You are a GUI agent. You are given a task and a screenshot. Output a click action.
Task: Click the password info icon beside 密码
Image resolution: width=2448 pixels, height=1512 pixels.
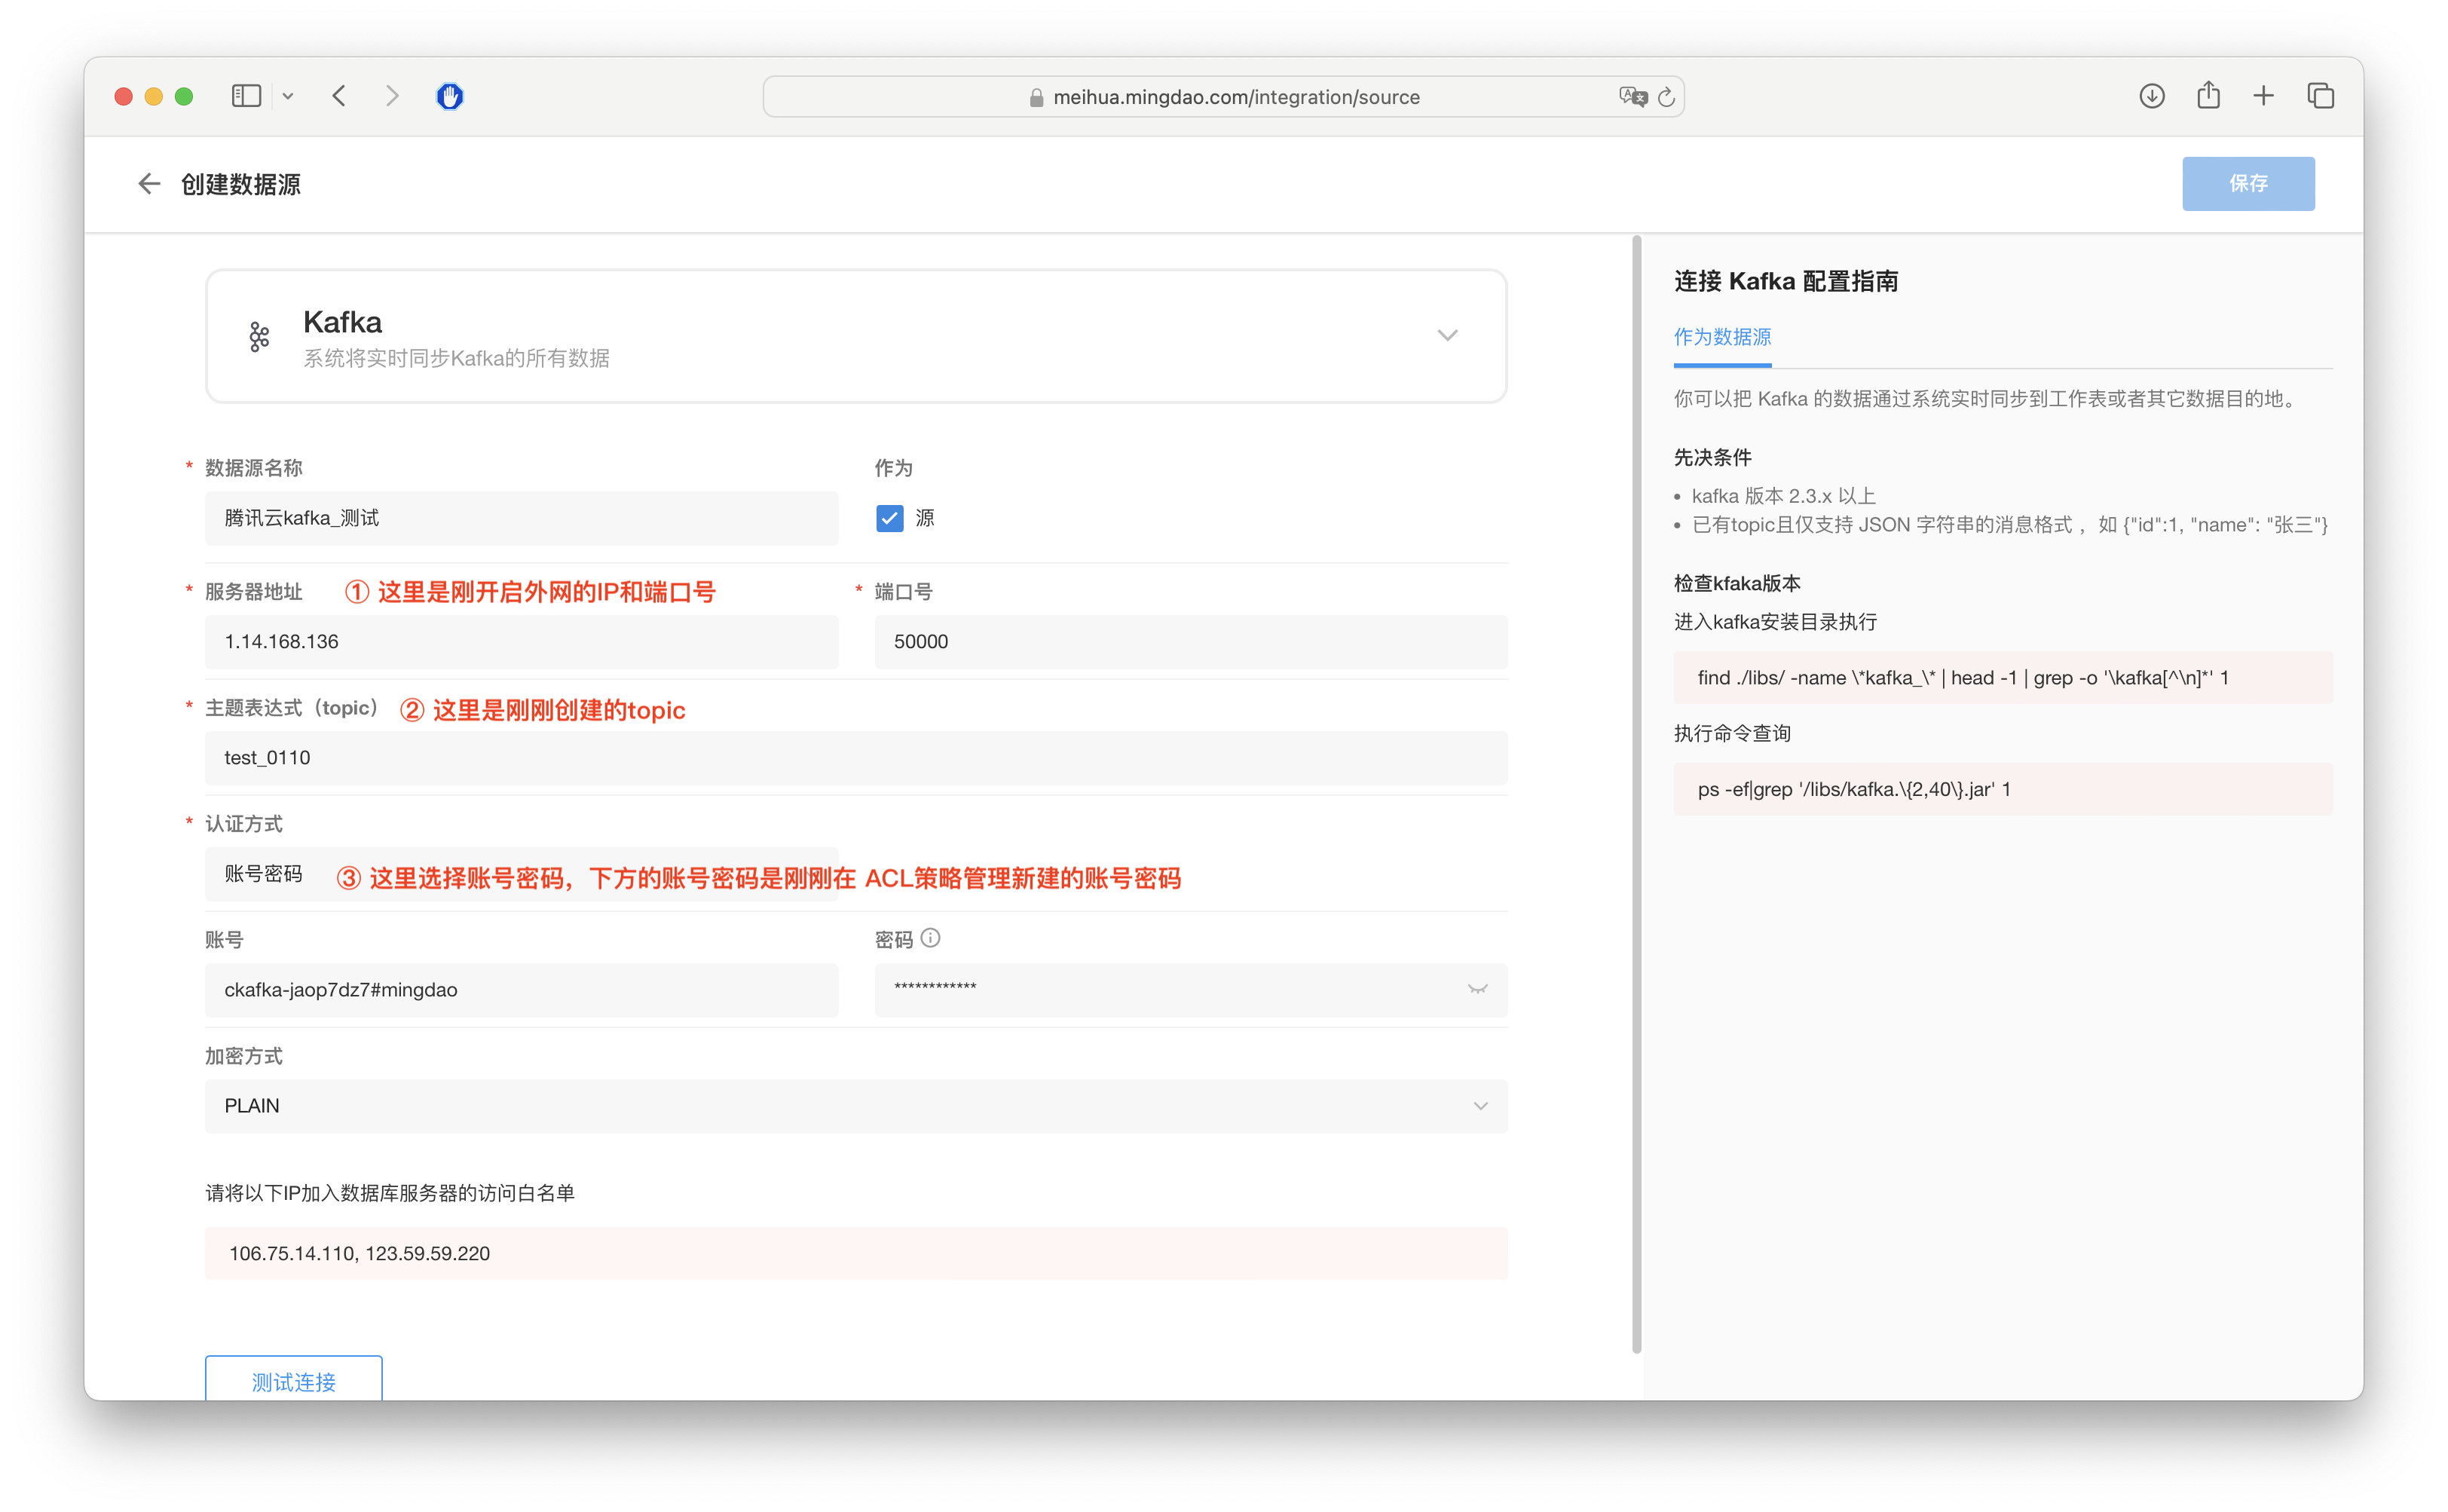(930, 938)
